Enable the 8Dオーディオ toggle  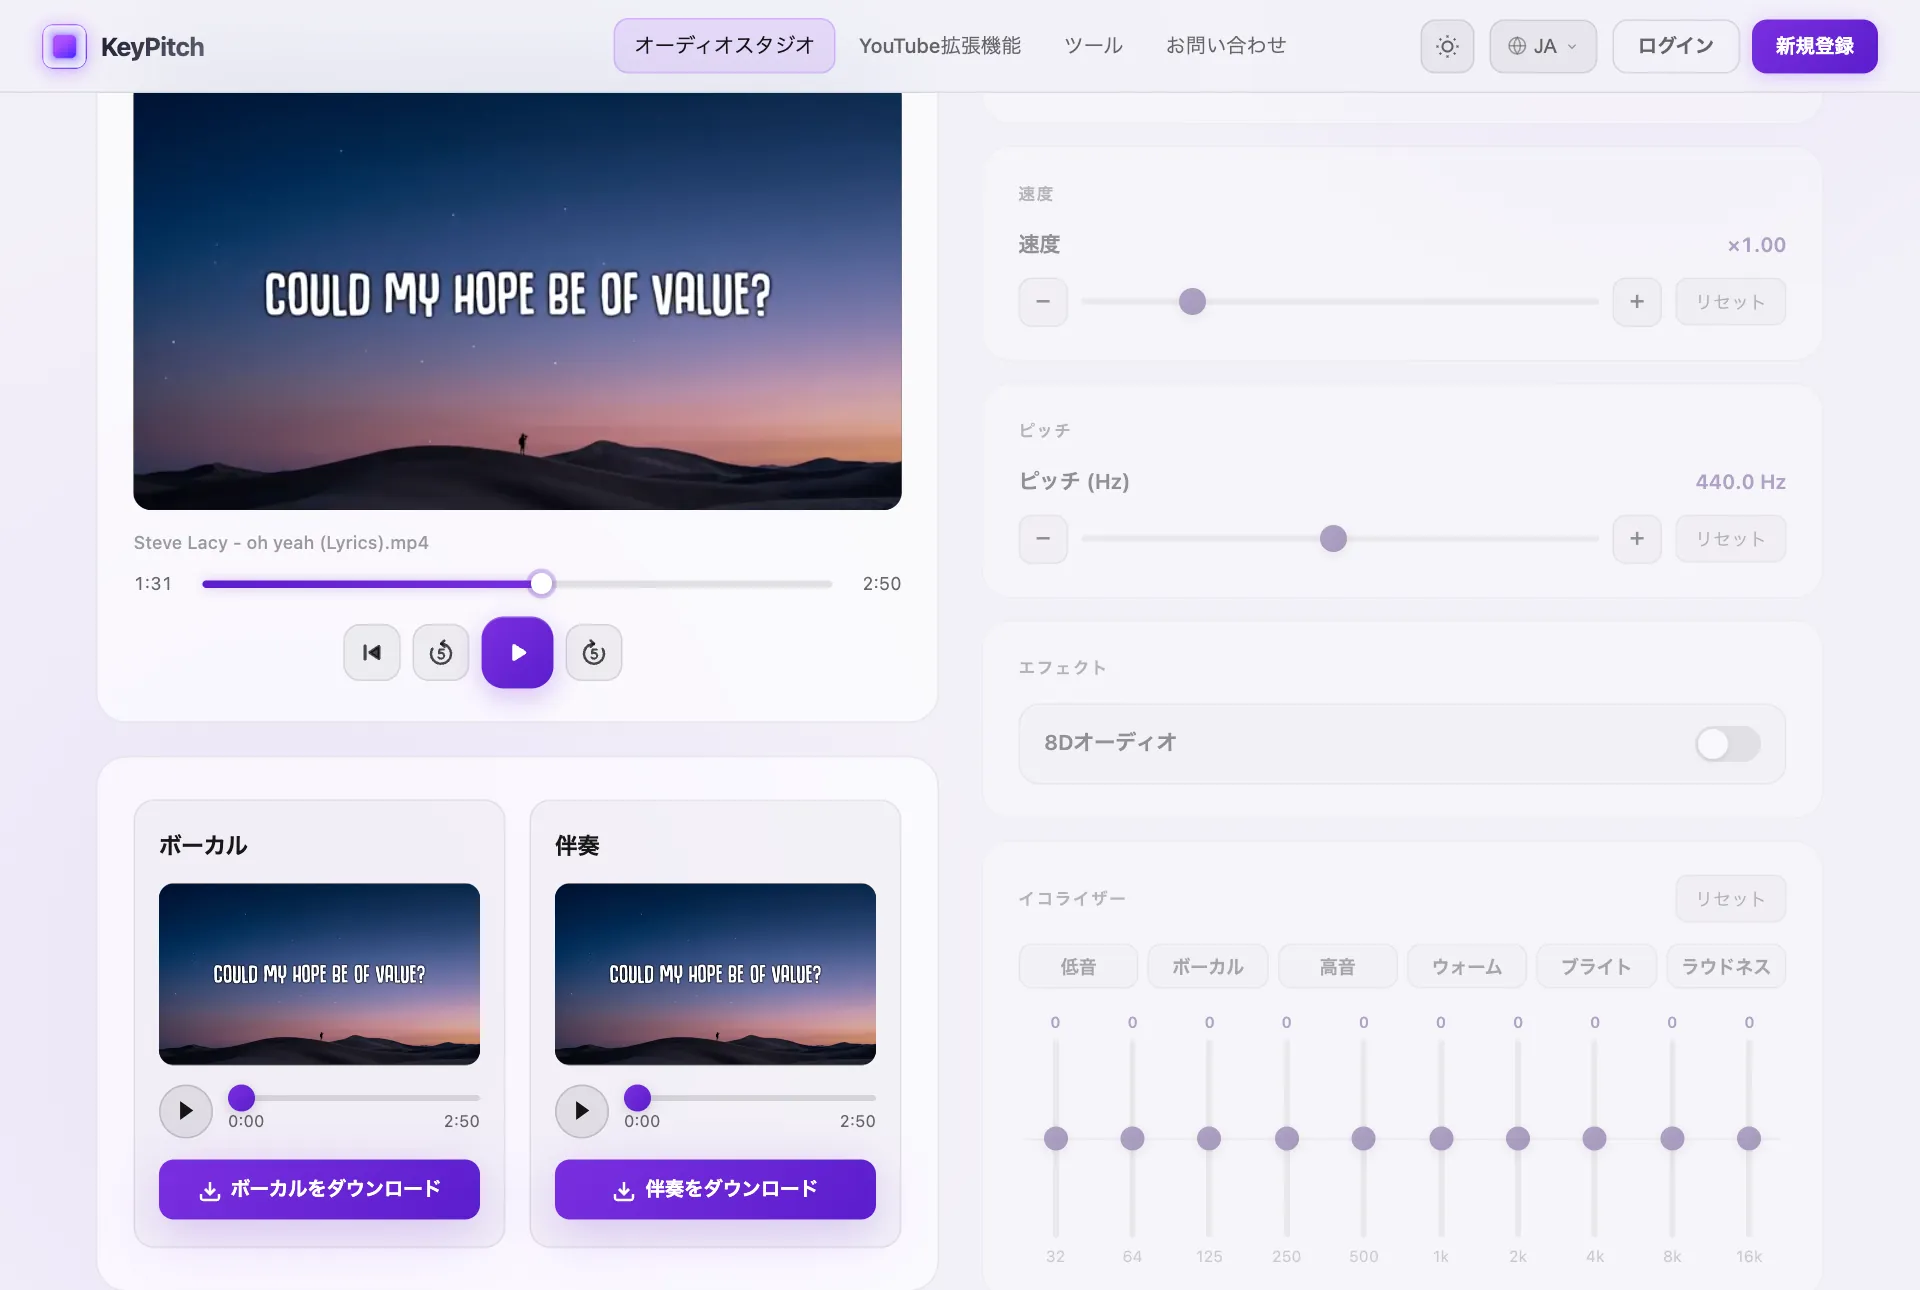[x=1727, y=744]
